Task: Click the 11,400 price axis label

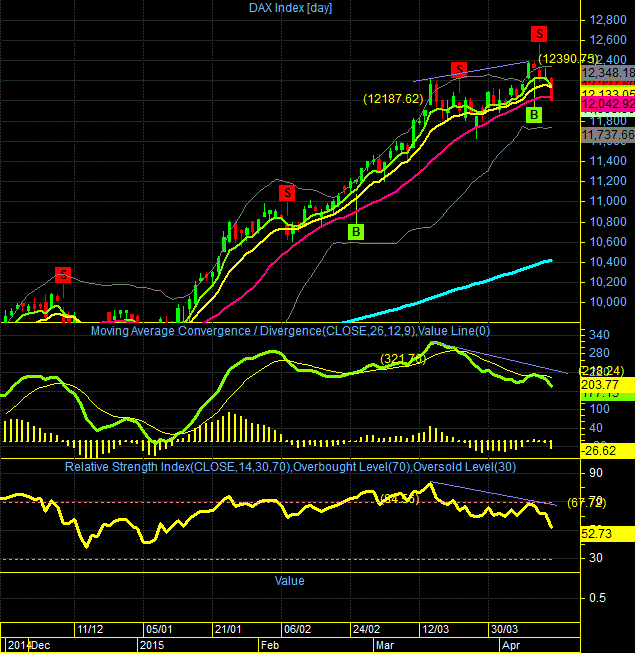Action: [608, 161]
